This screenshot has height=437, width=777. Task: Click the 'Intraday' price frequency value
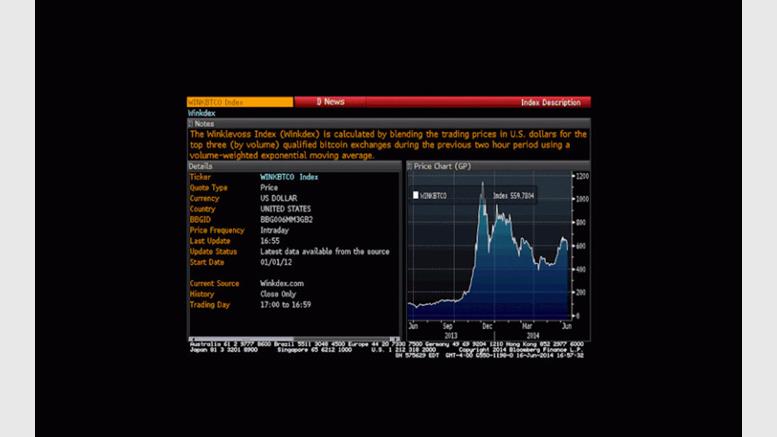click(275, 230)
